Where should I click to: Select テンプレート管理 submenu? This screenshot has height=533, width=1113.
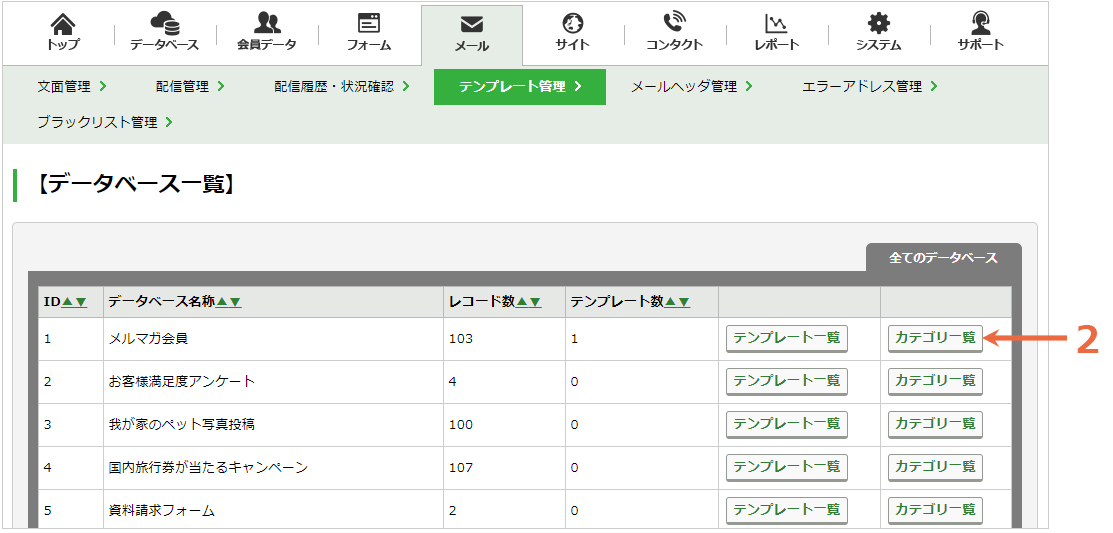(520, 87)
